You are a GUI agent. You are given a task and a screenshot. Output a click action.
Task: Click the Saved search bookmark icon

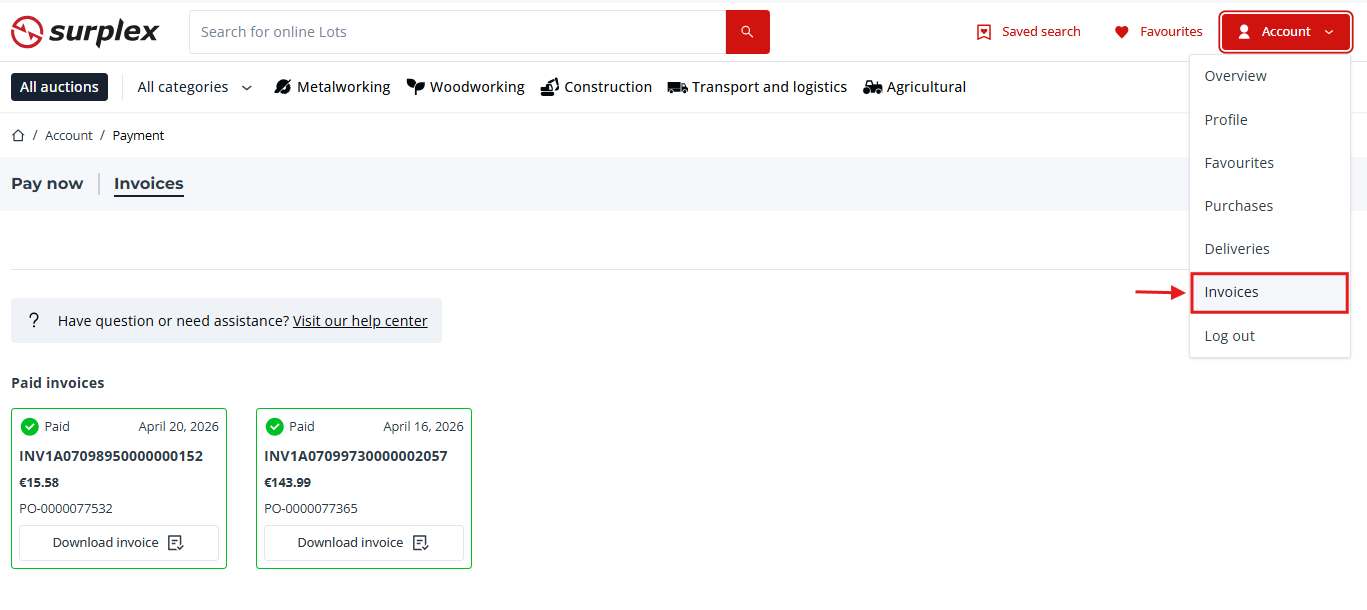(x=984, y=32)
